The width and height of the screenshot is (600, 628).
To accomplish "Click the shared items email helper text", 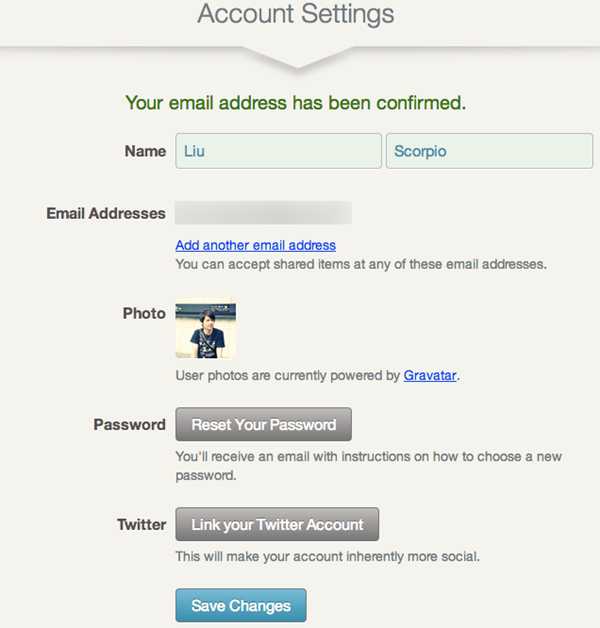I will click(x=361, y=265).
